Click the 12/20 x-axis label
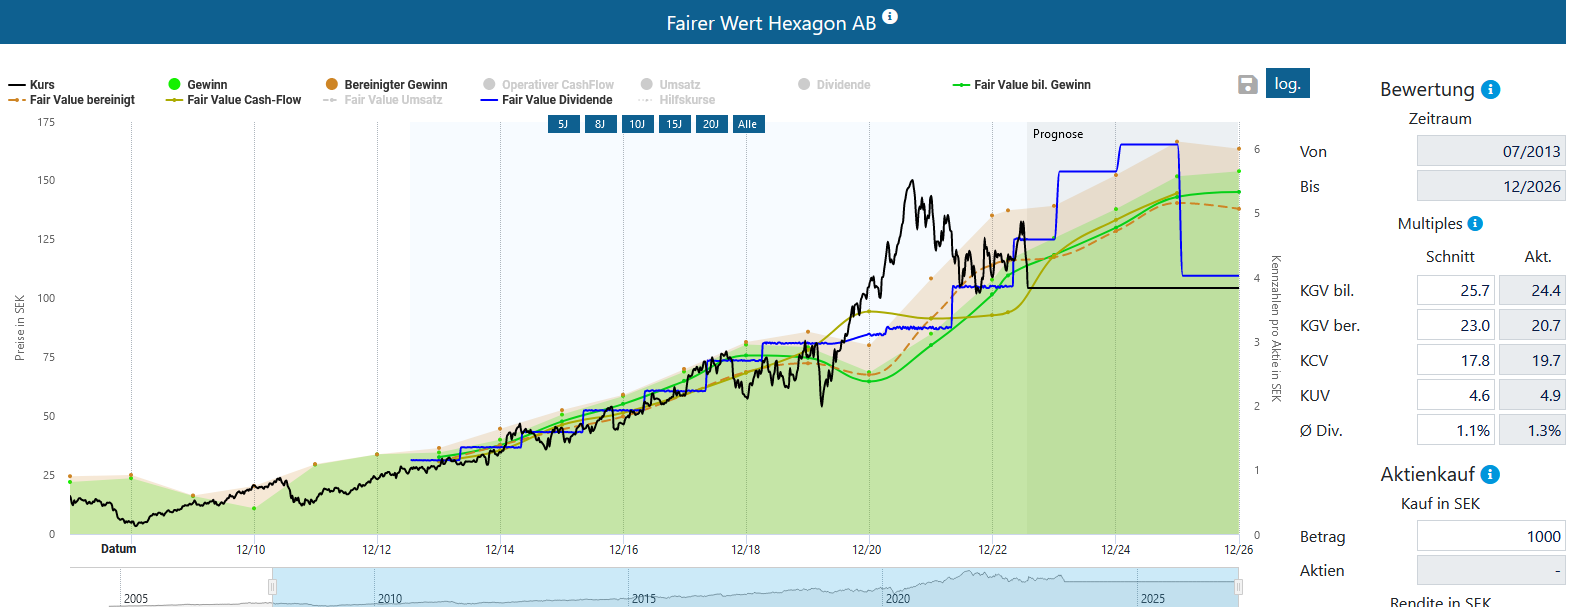 tap(867, 550)
